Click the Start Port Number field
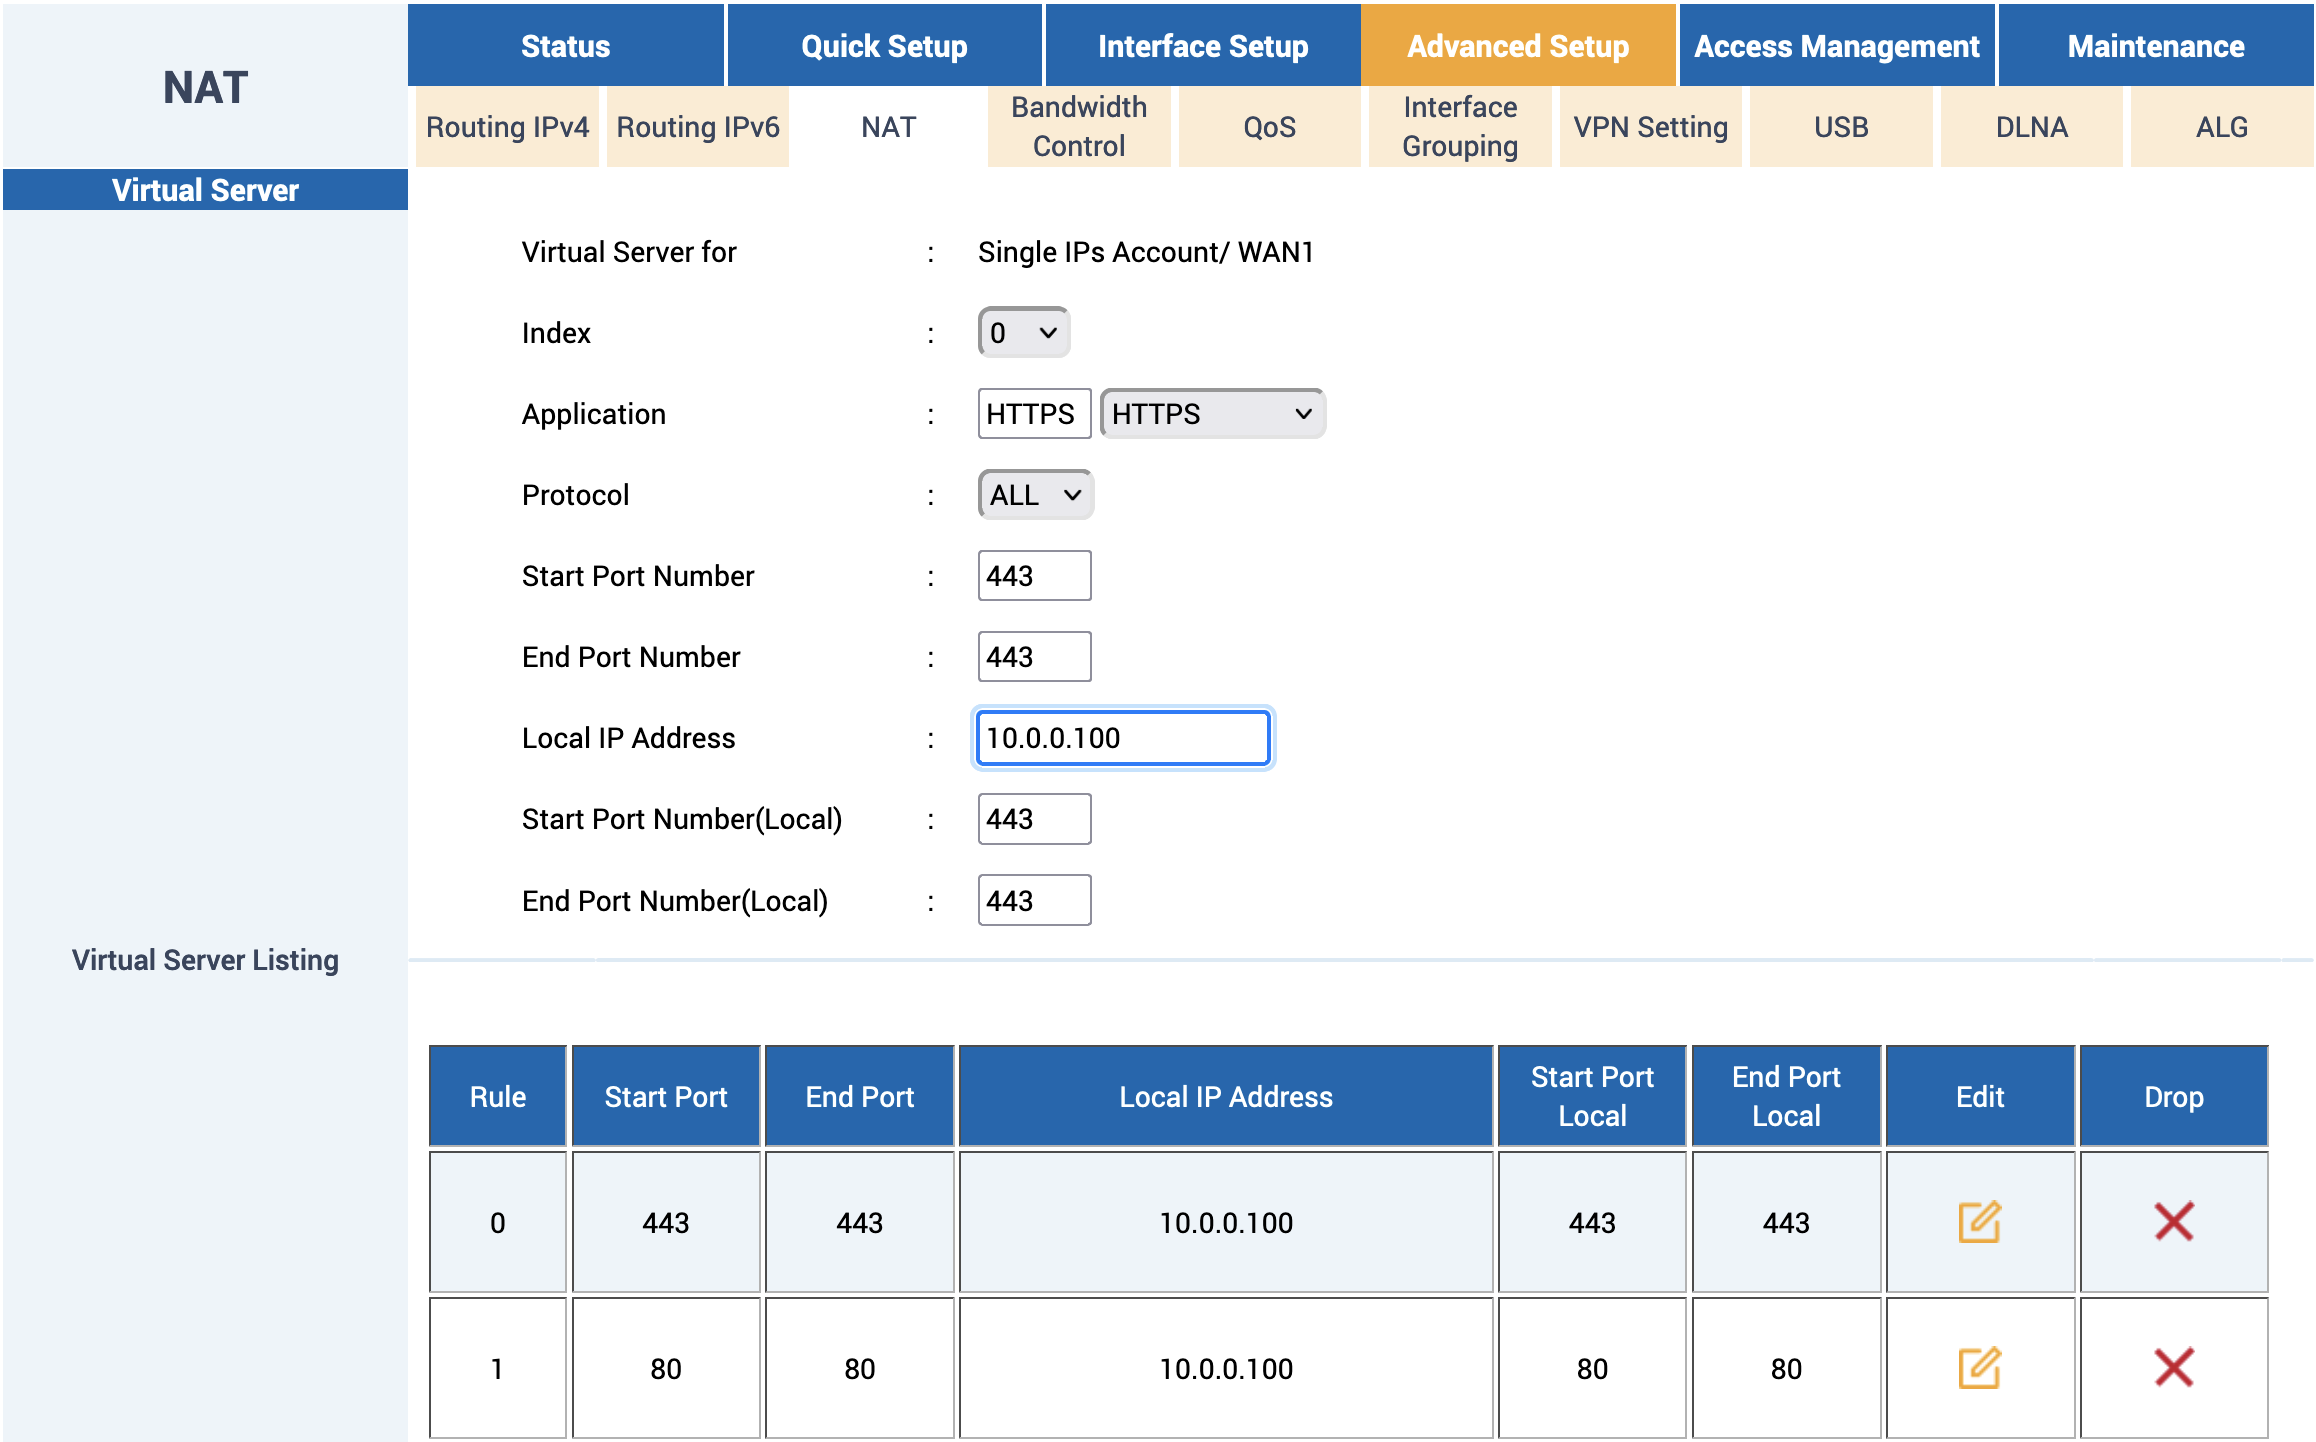Screen dimensions: 2316x1442 (1034, 576)
